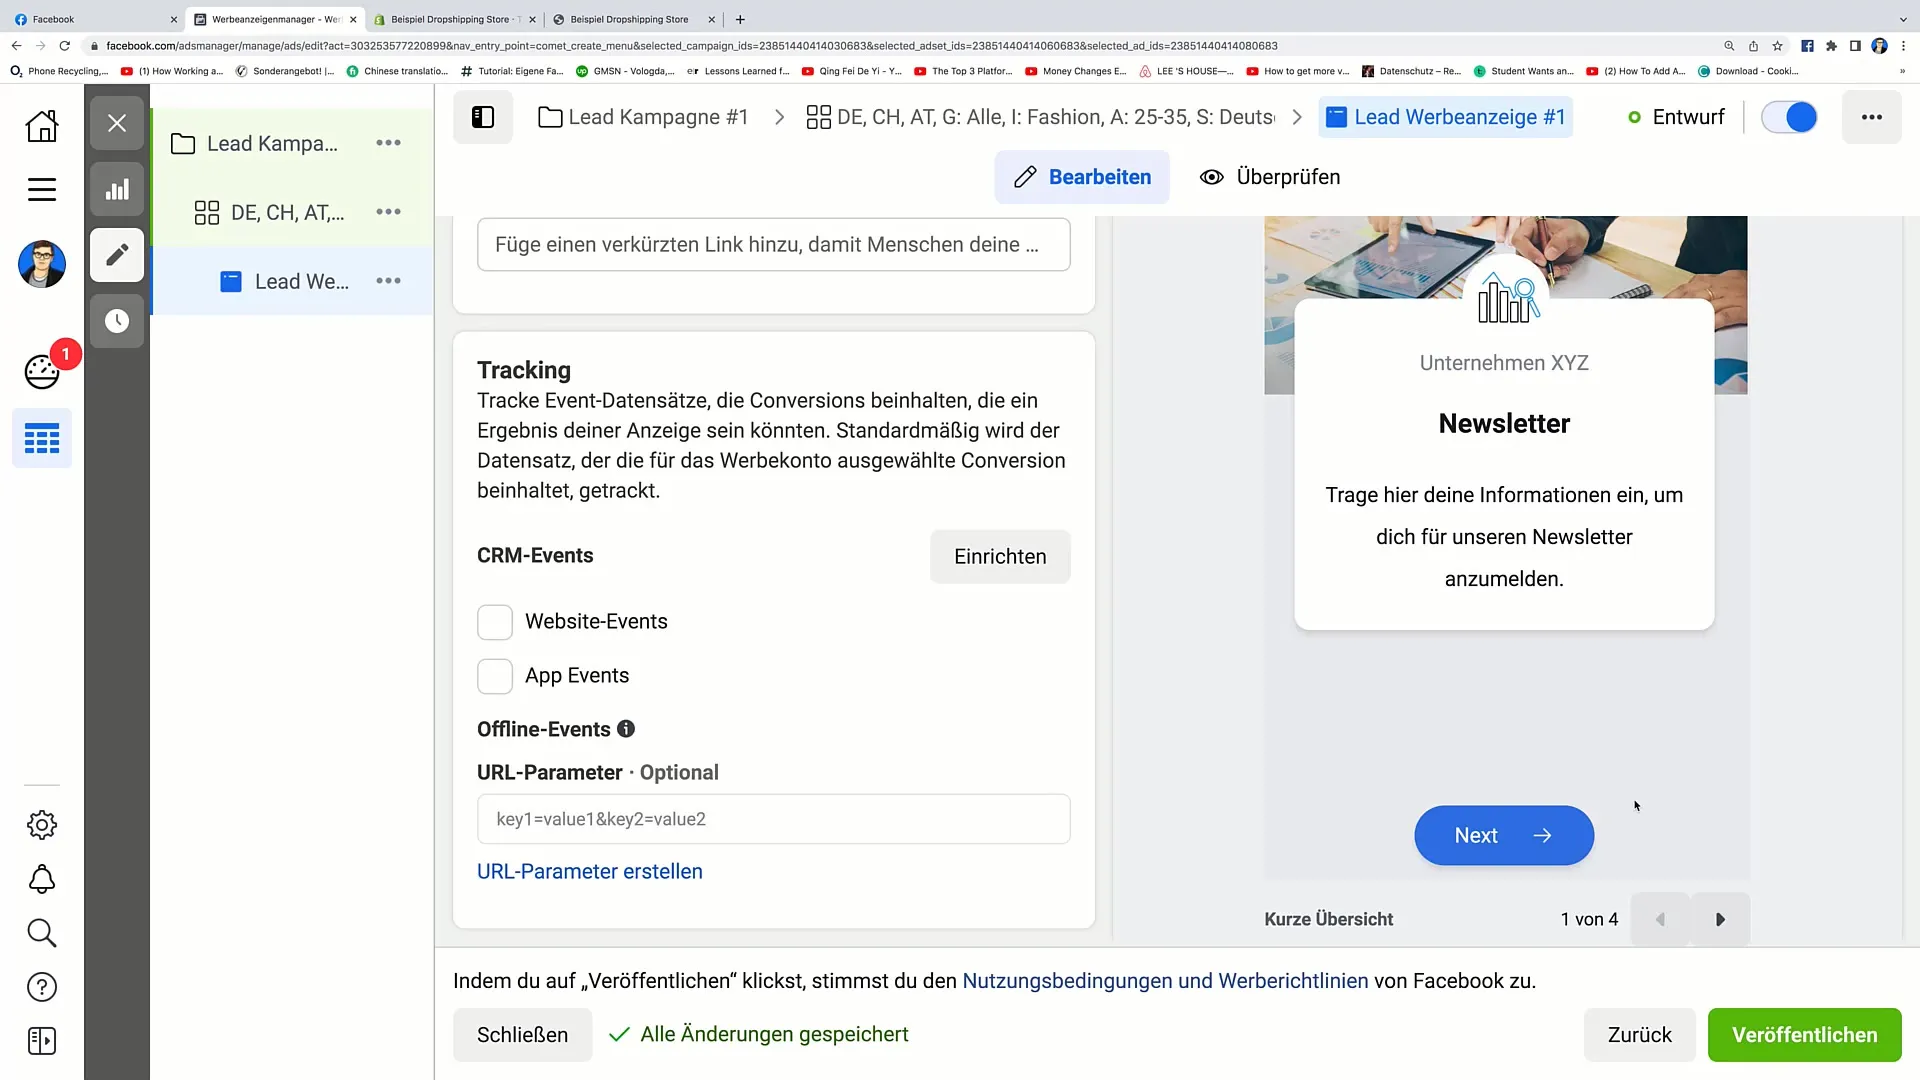The height and width of the screenshot is (1080, 1920).
Task: Expand Lead Werbeanzeige options menu
Action: click(389, 281)
